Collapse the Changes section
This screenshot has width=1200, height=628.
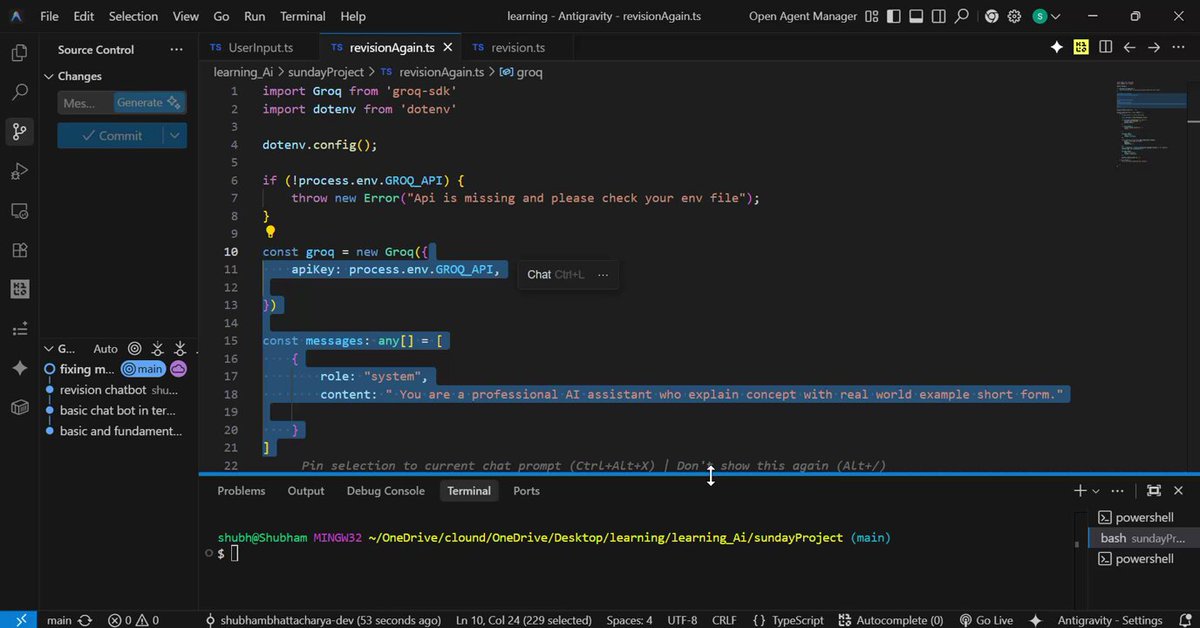coord(79,76)
